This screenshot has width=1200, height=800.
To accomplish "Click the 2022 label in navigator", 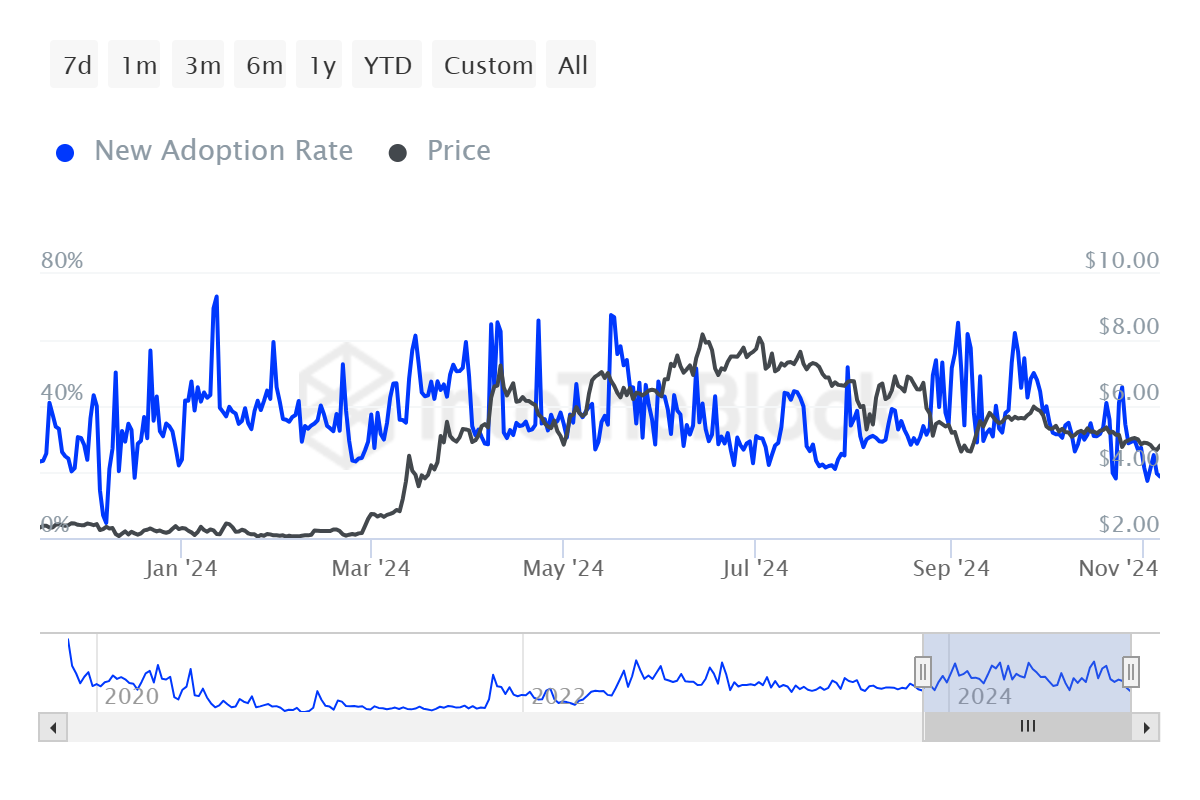I will 557,695.
